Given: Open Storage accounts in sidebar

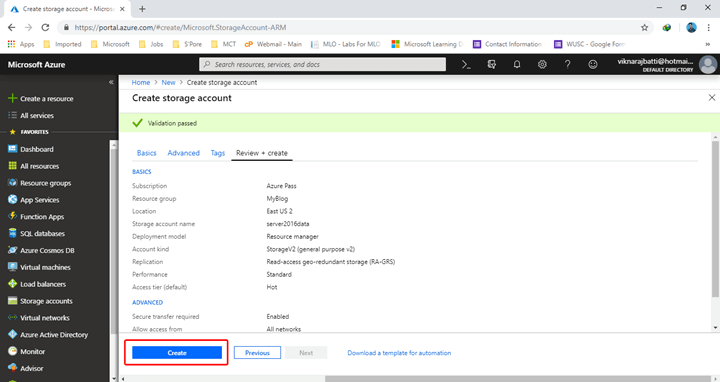Looking at the screenshot, I should point(40,301).
